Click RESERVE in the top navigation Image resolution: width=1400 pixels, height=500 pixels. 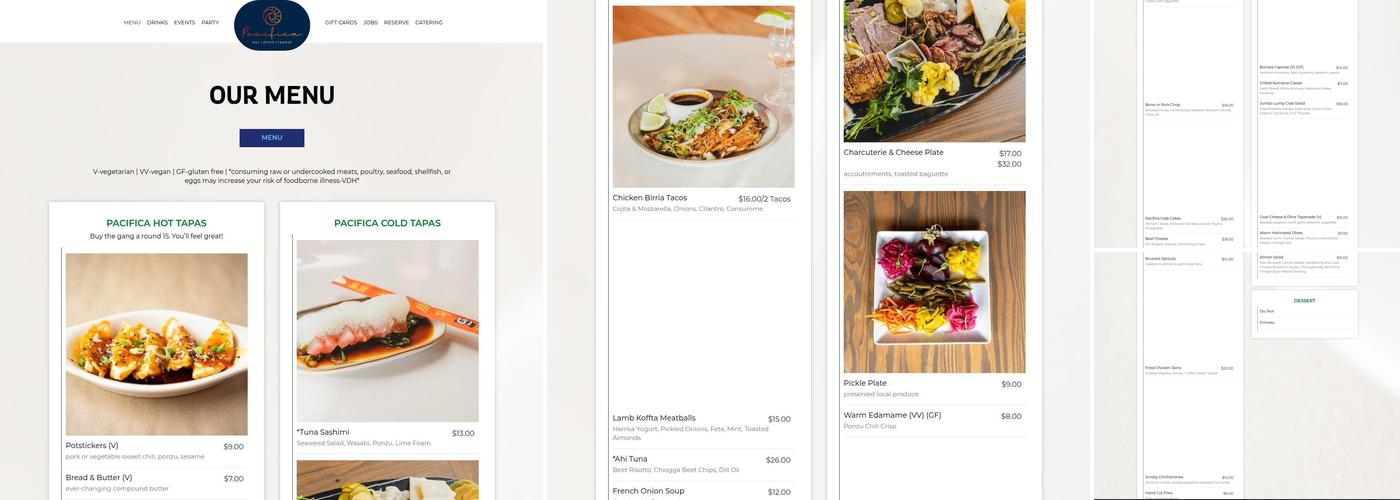coord(396,22)
